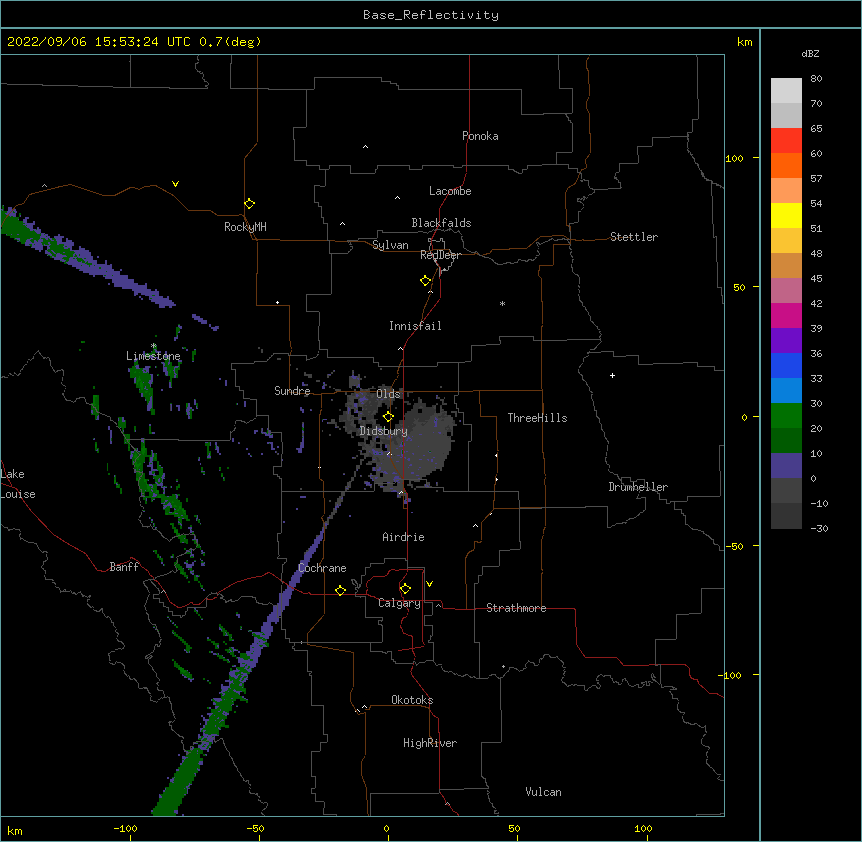The image size is (862, 842).
Task: Click the Vulcan label
Action: (543, 792)
